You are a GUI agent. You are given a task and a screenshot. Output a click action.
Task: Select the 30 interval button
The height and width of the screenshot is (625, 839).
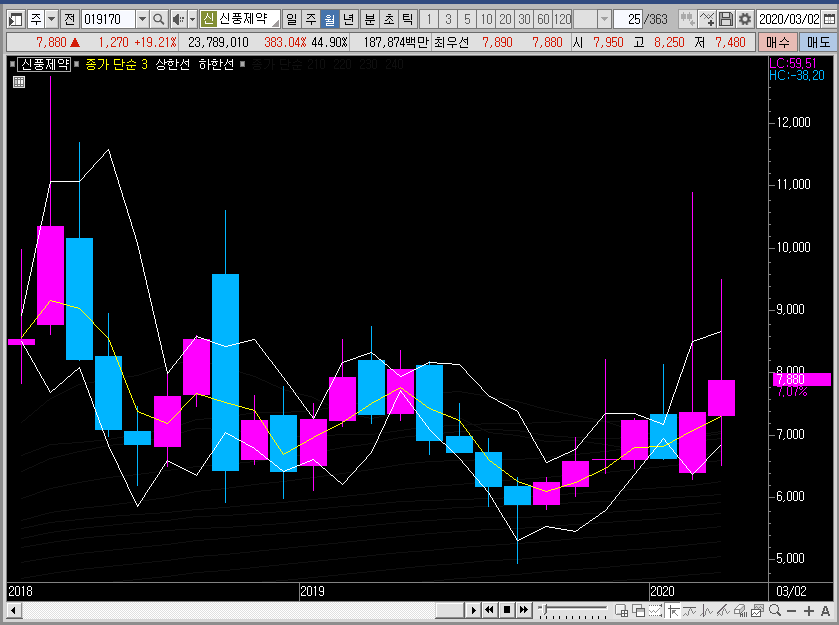click(524, 20)
